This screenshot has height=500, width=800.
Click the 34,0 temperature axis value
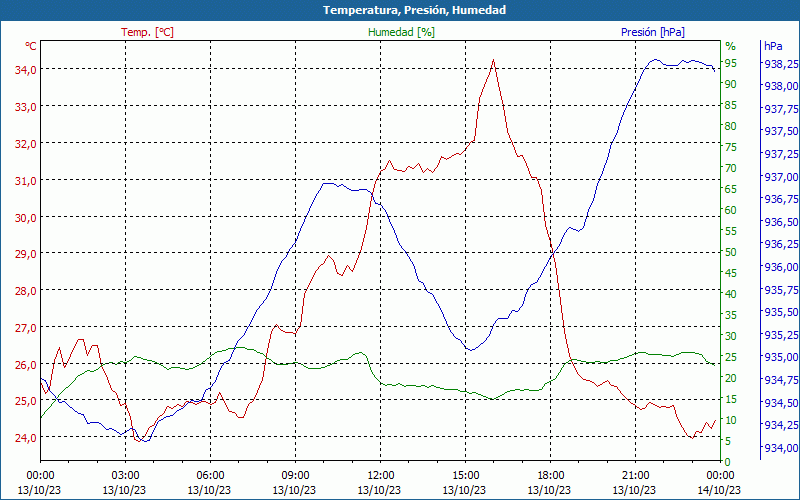pyautogui.click(x=26, y=70)
